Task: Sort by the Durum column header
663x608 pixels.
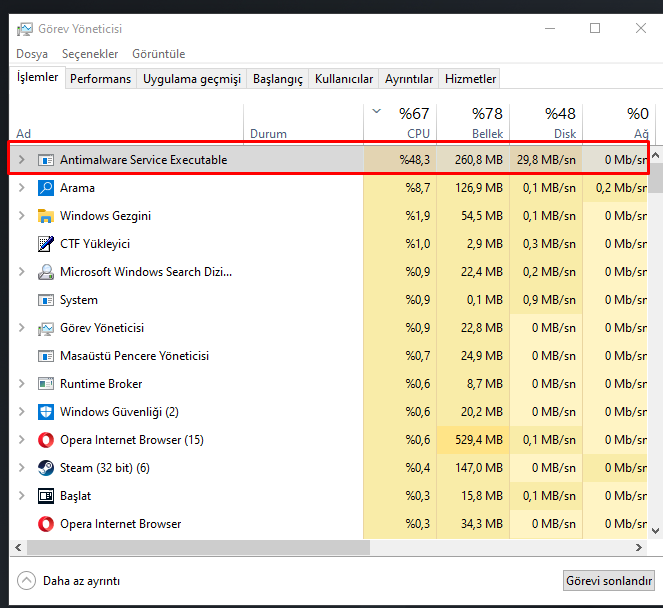Action: click(x=304, y=123)
